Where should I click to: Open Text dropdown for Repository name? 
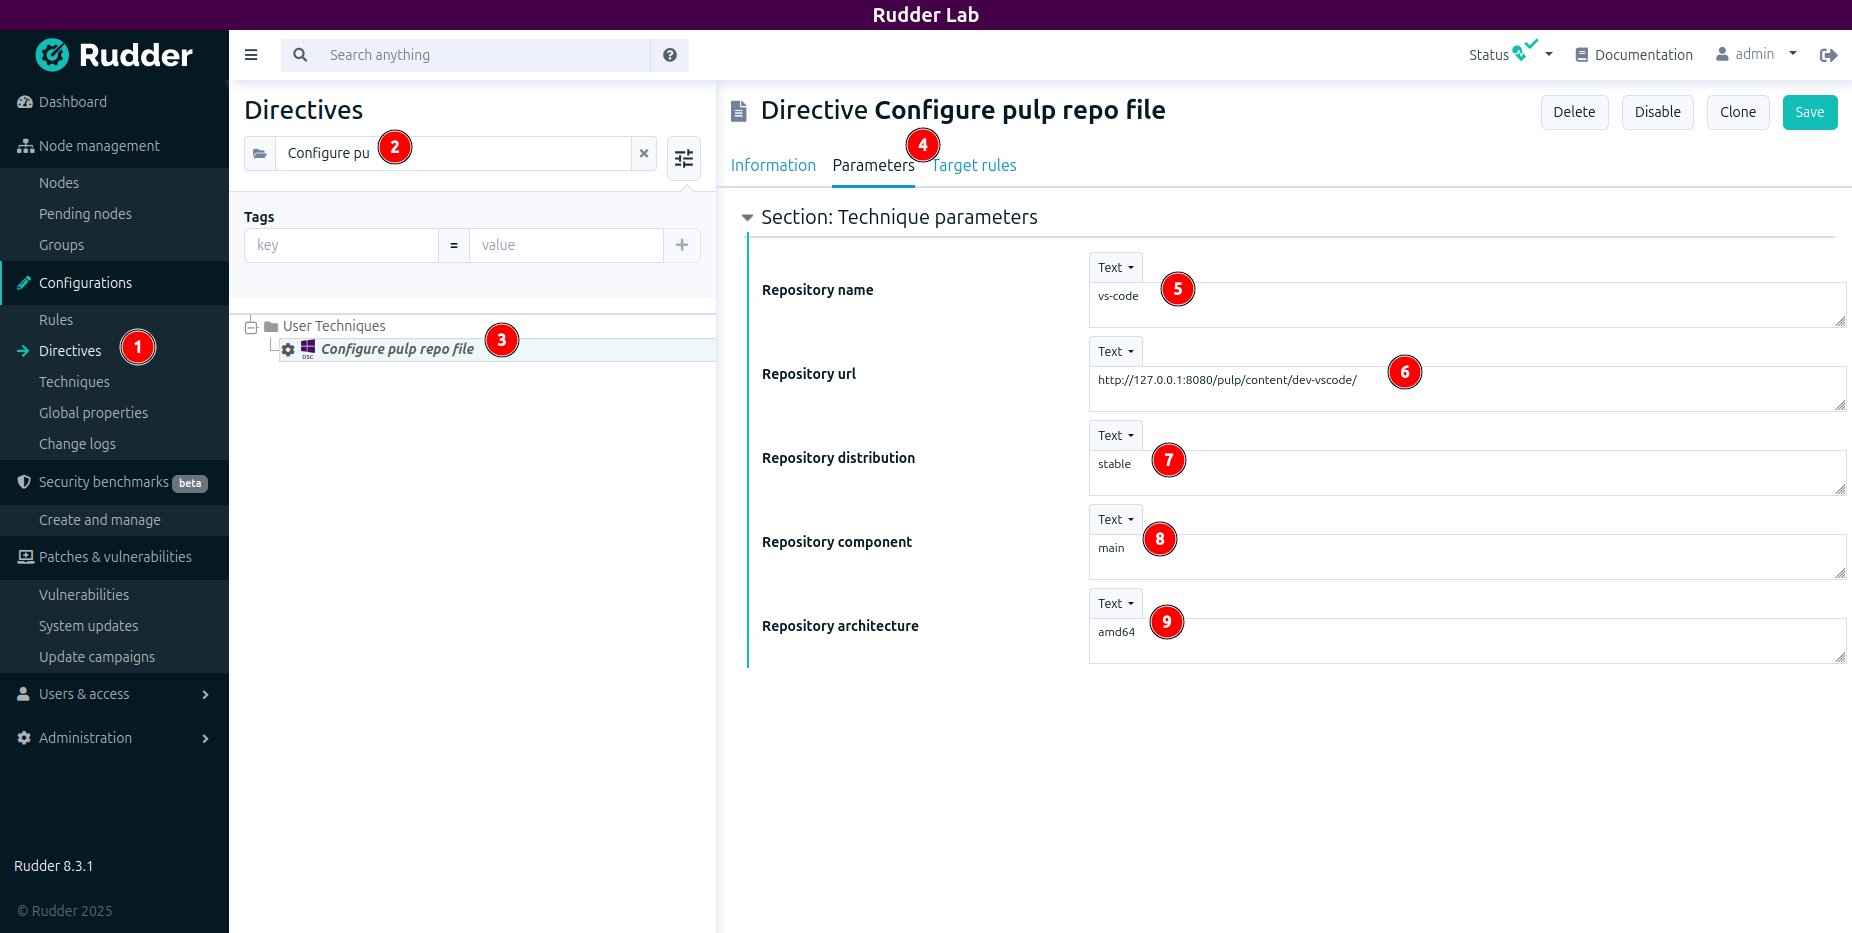pyautogui.click(x=1116, y=267)
